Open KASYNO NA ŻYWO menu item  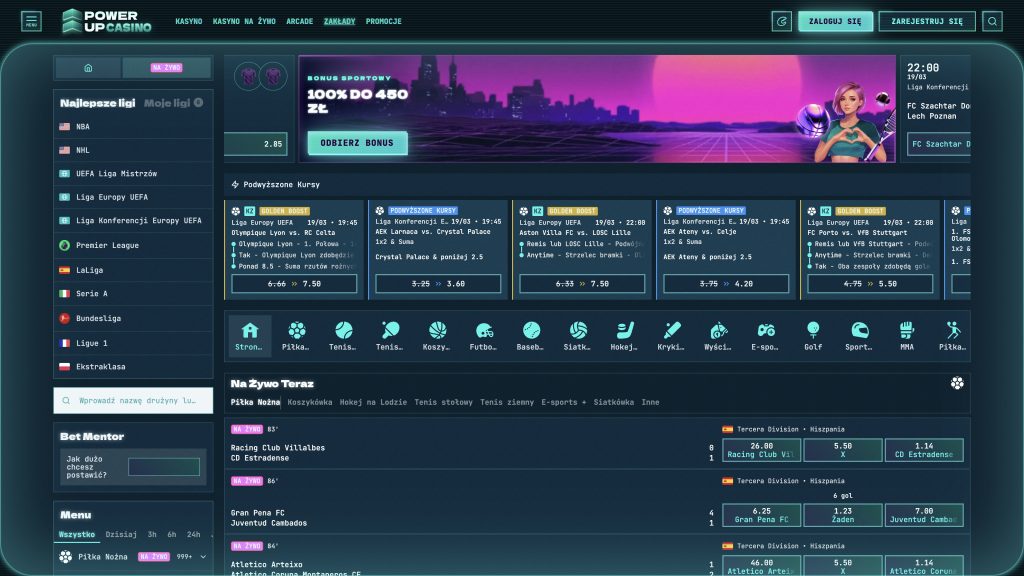point(244,22)
